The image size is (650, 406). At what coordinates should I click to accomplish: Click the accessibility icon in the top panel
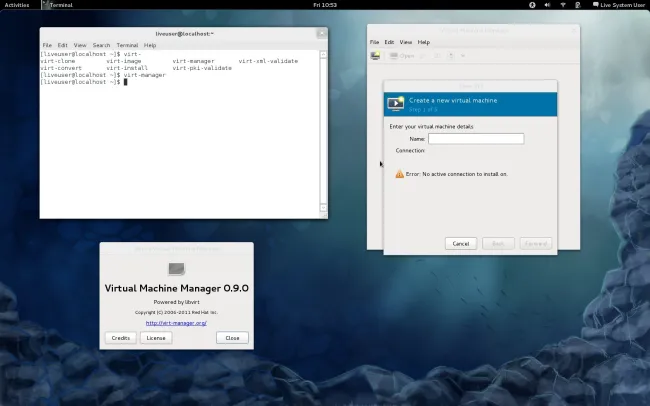click(532, 5)
